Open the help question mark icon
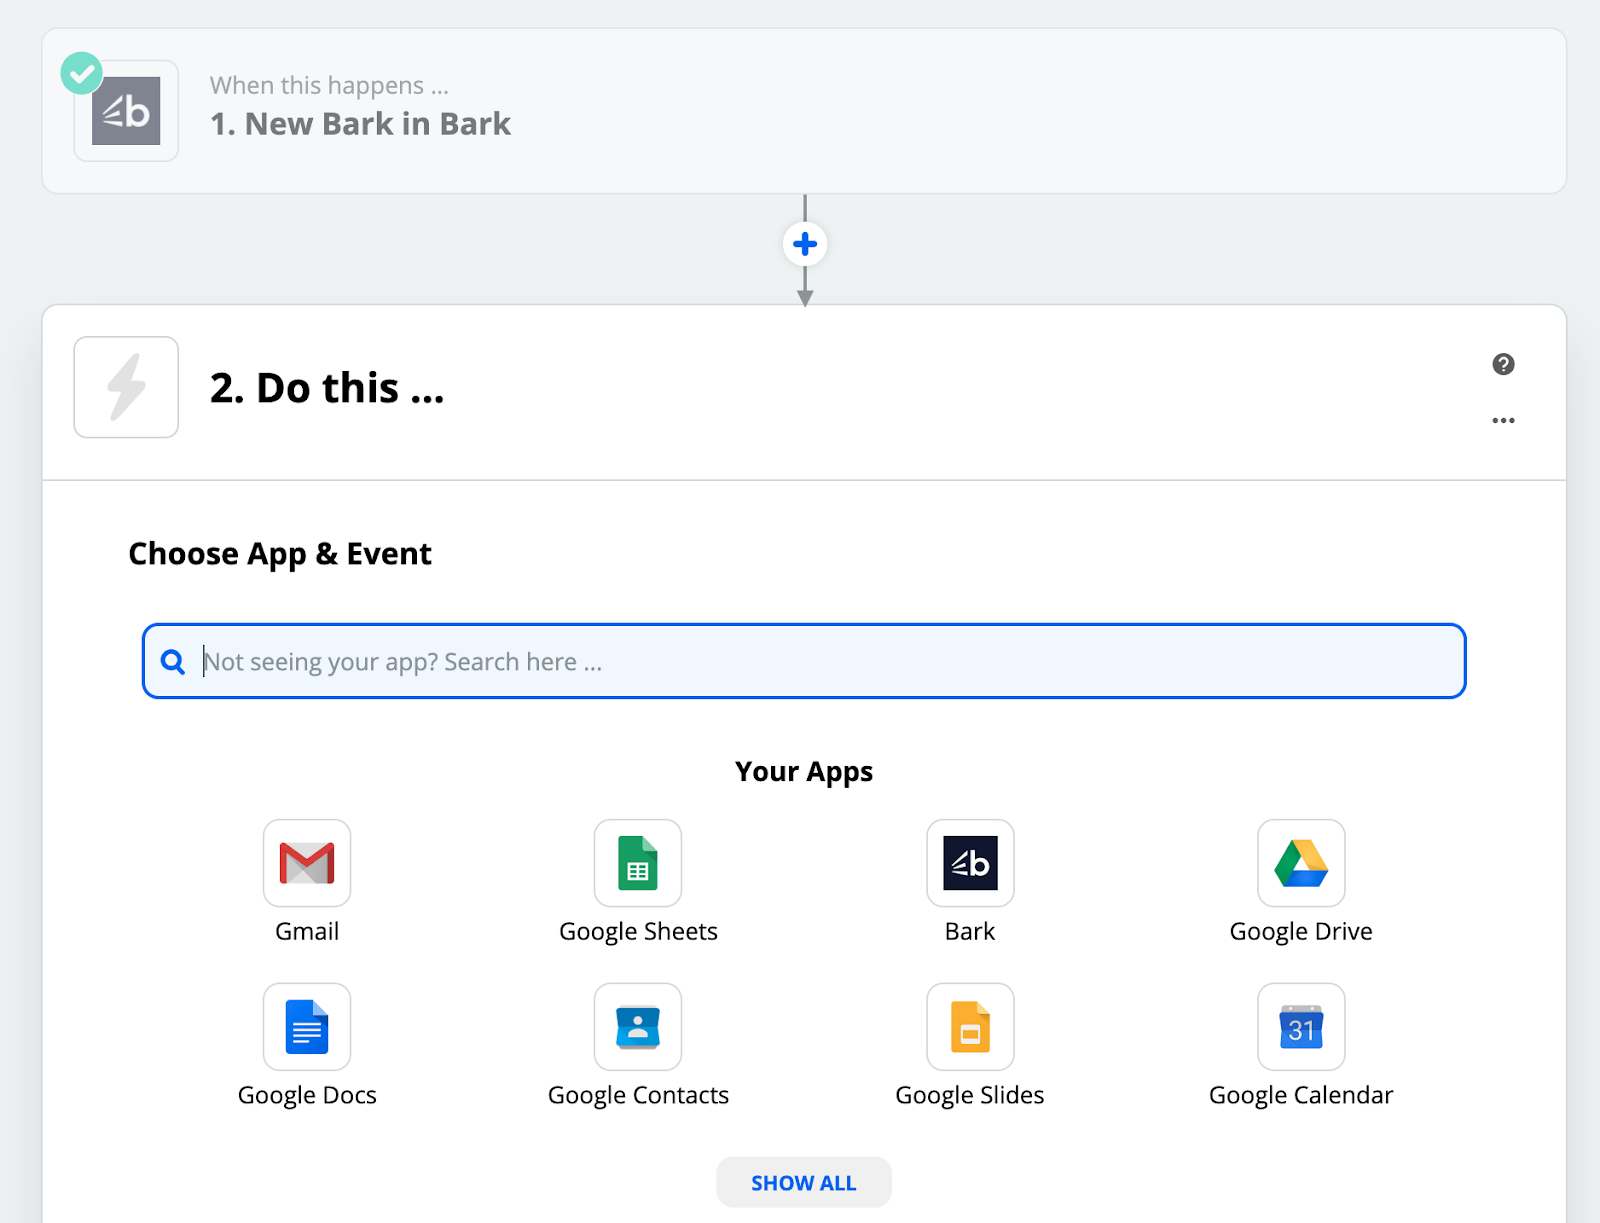The width and height of the screenshot is (1600, 1223). 1503,364
